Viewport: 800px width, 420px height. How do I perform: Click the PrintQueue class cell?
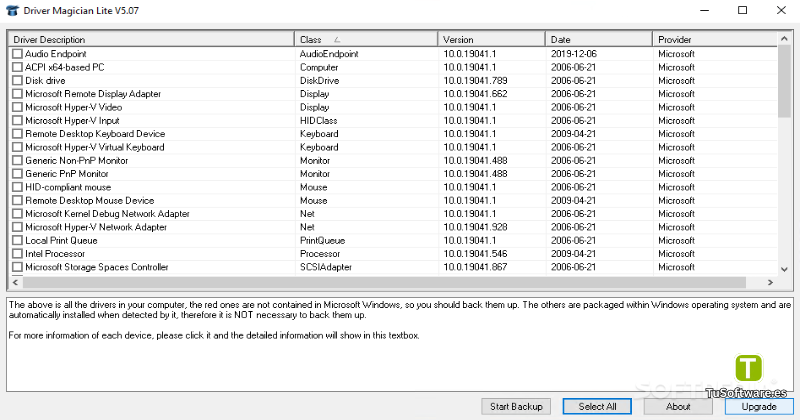tap(322, 240)
